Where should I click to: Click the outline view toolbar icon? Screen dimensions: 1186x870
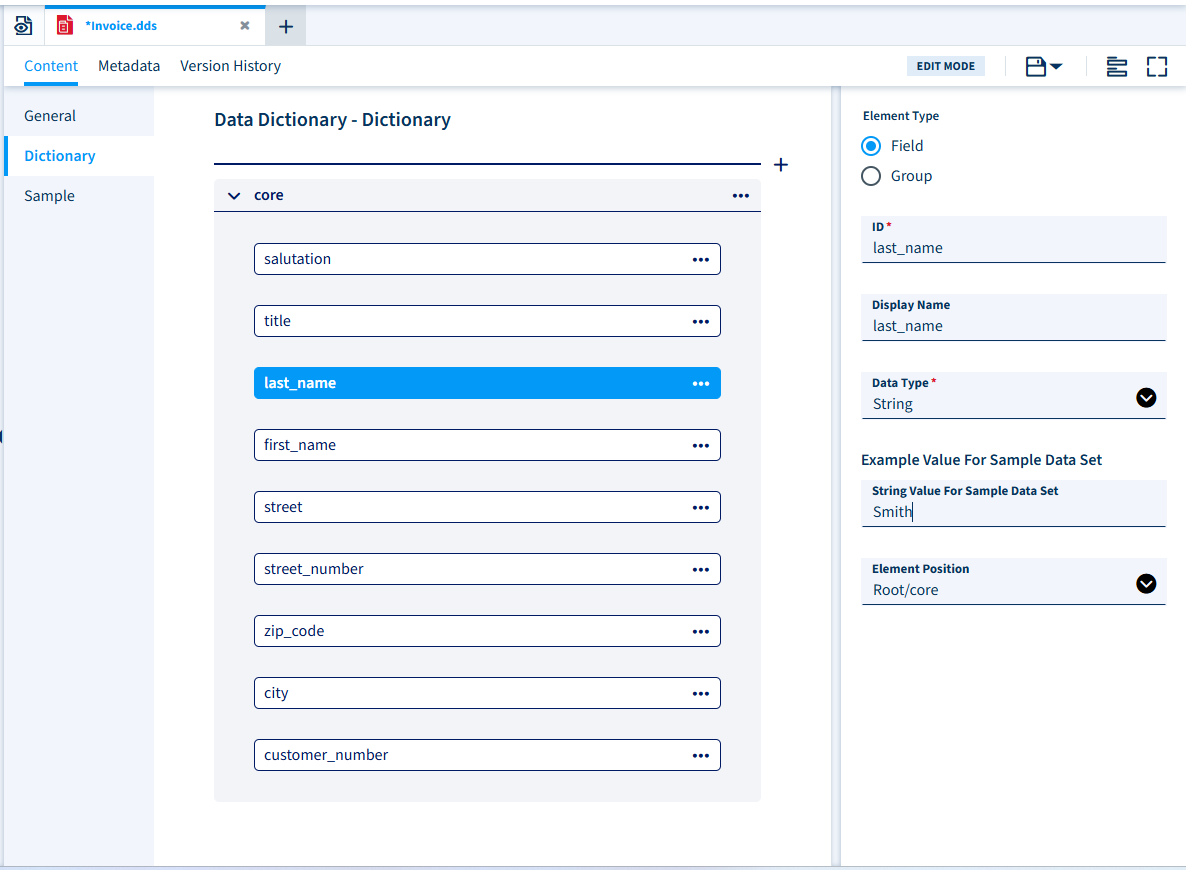point(1116,67)
